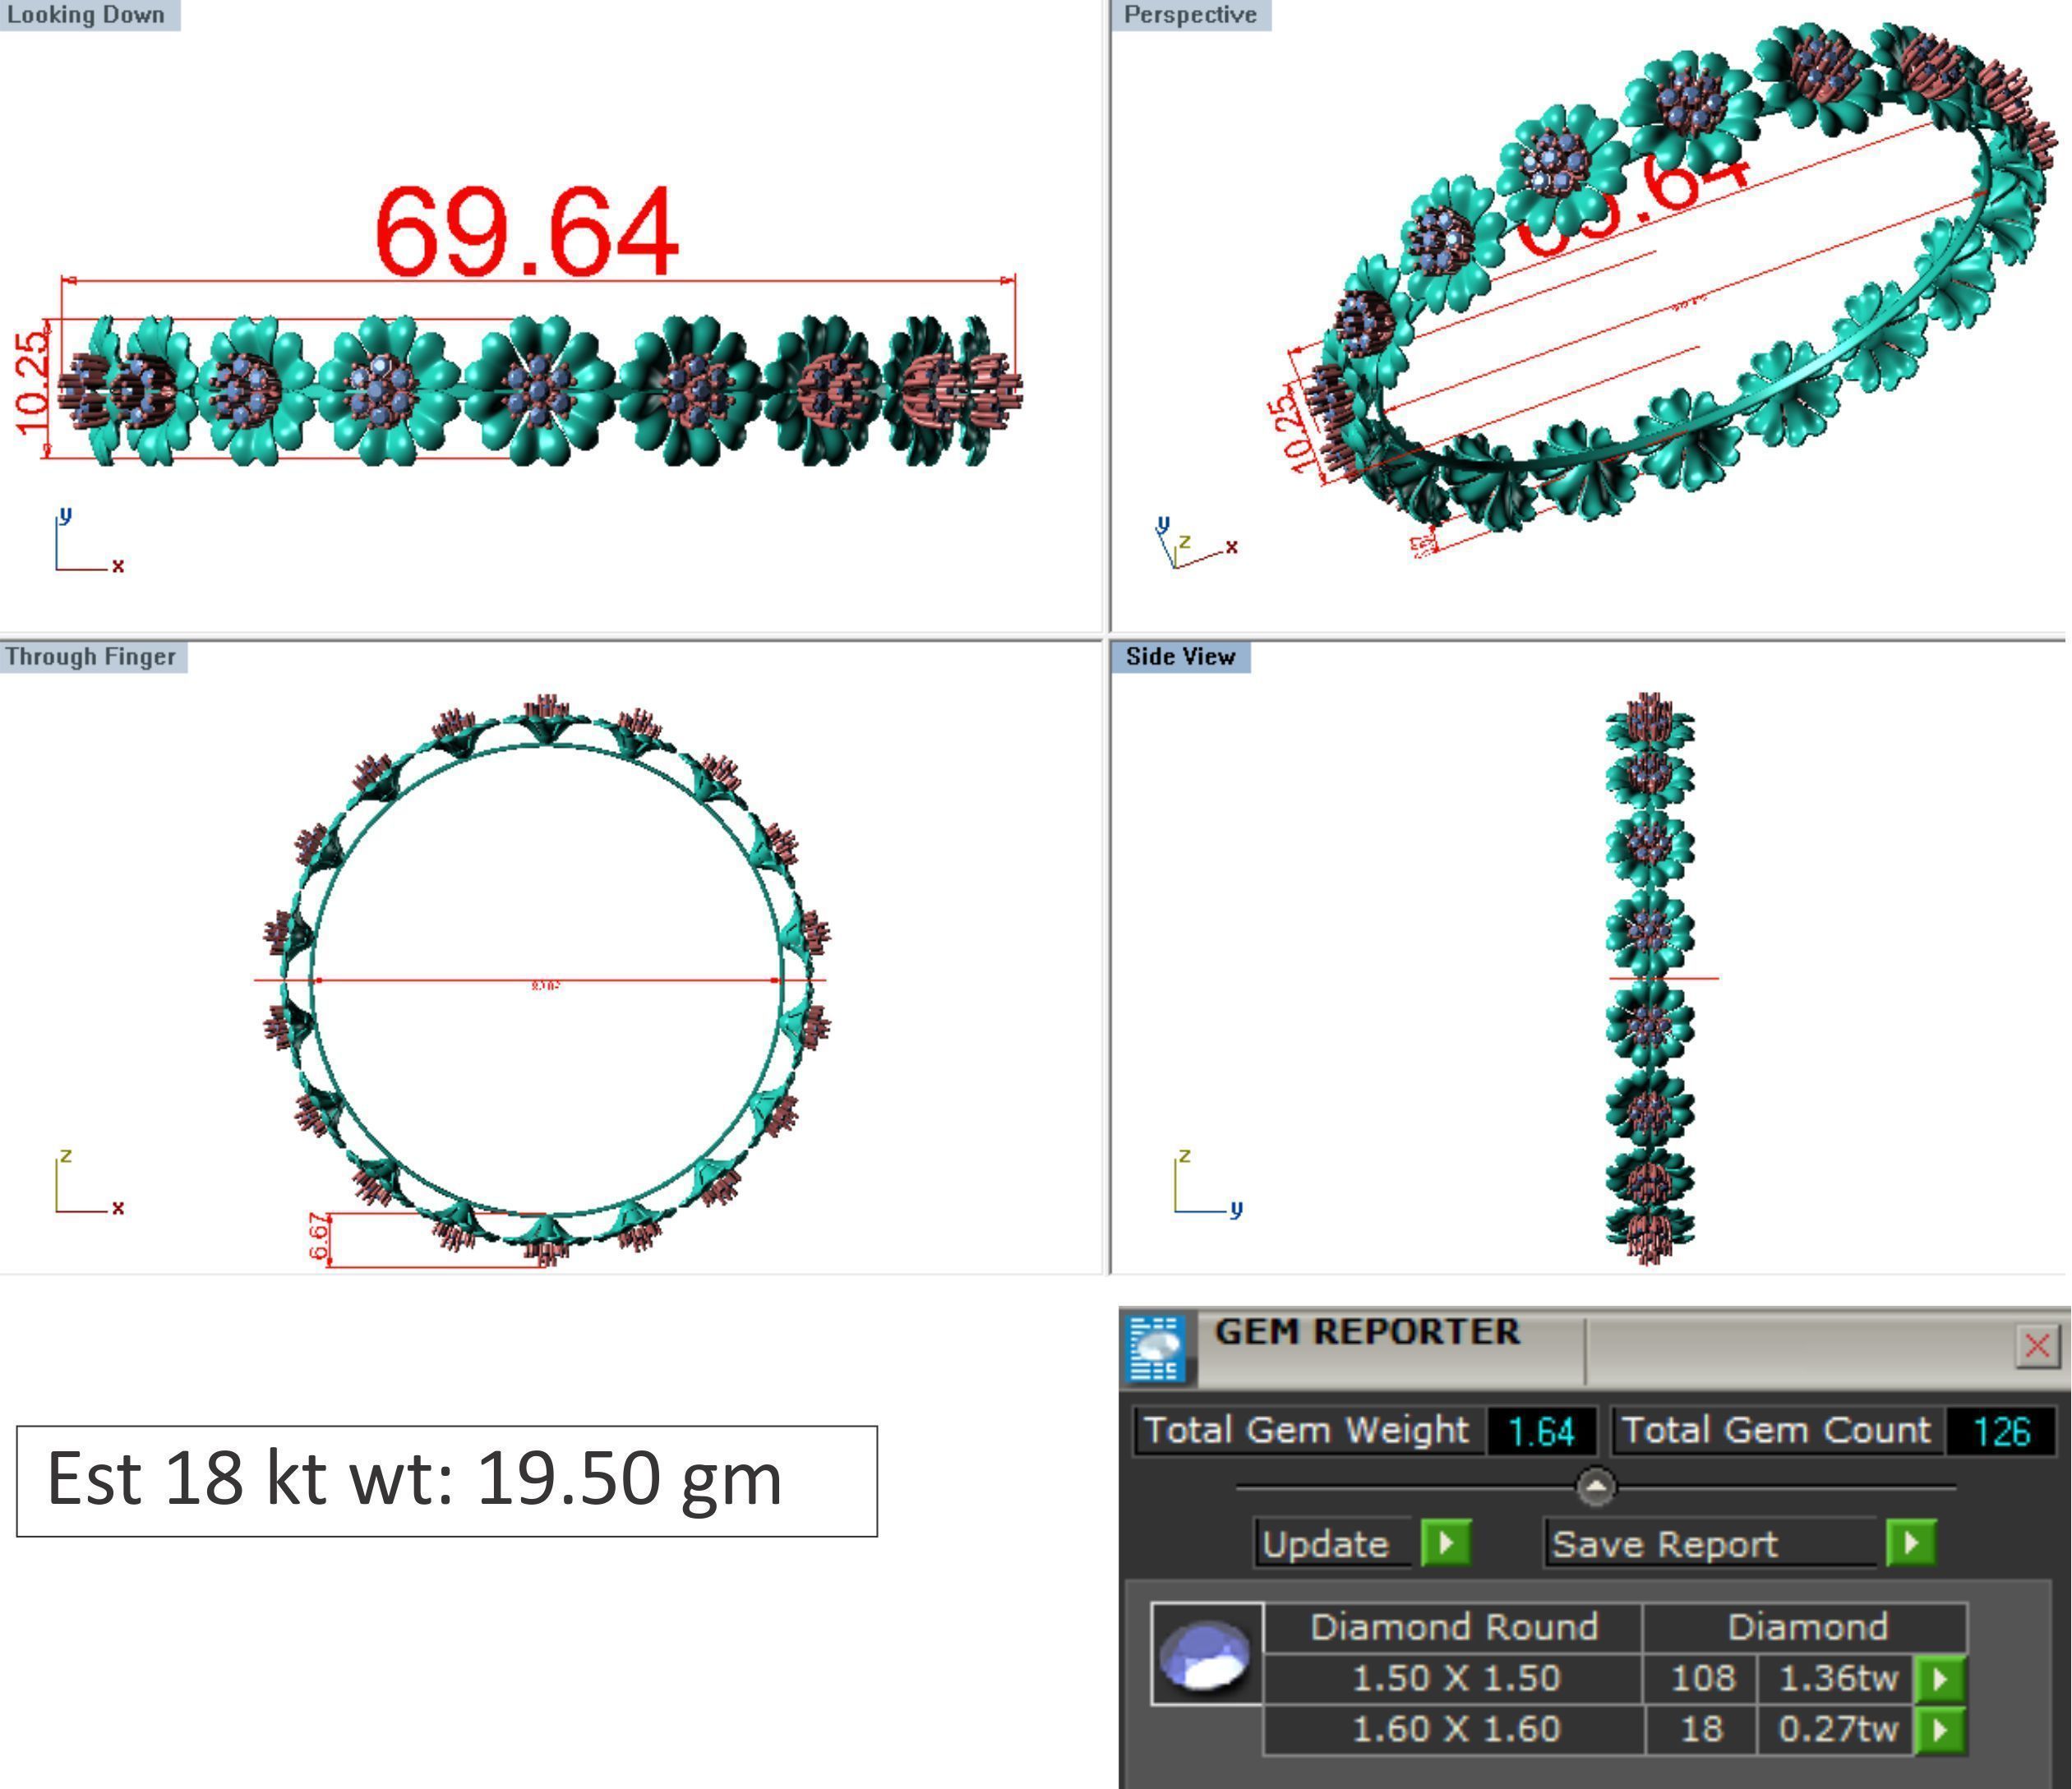
Task: Click the Total Gem Count value 126
Action: coord(2001,1432)
